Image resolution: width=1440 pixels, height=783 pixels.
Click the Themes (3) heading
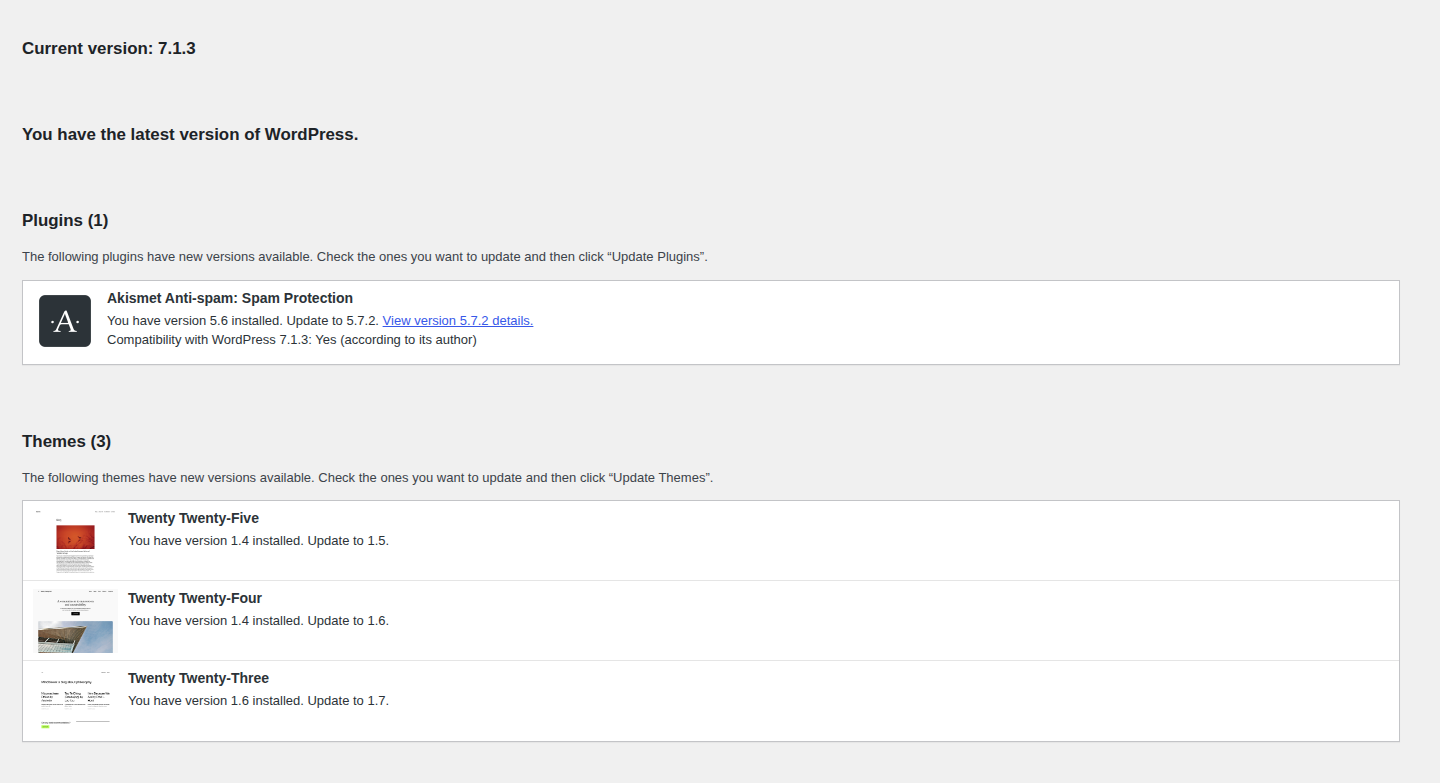pos(67,441)
